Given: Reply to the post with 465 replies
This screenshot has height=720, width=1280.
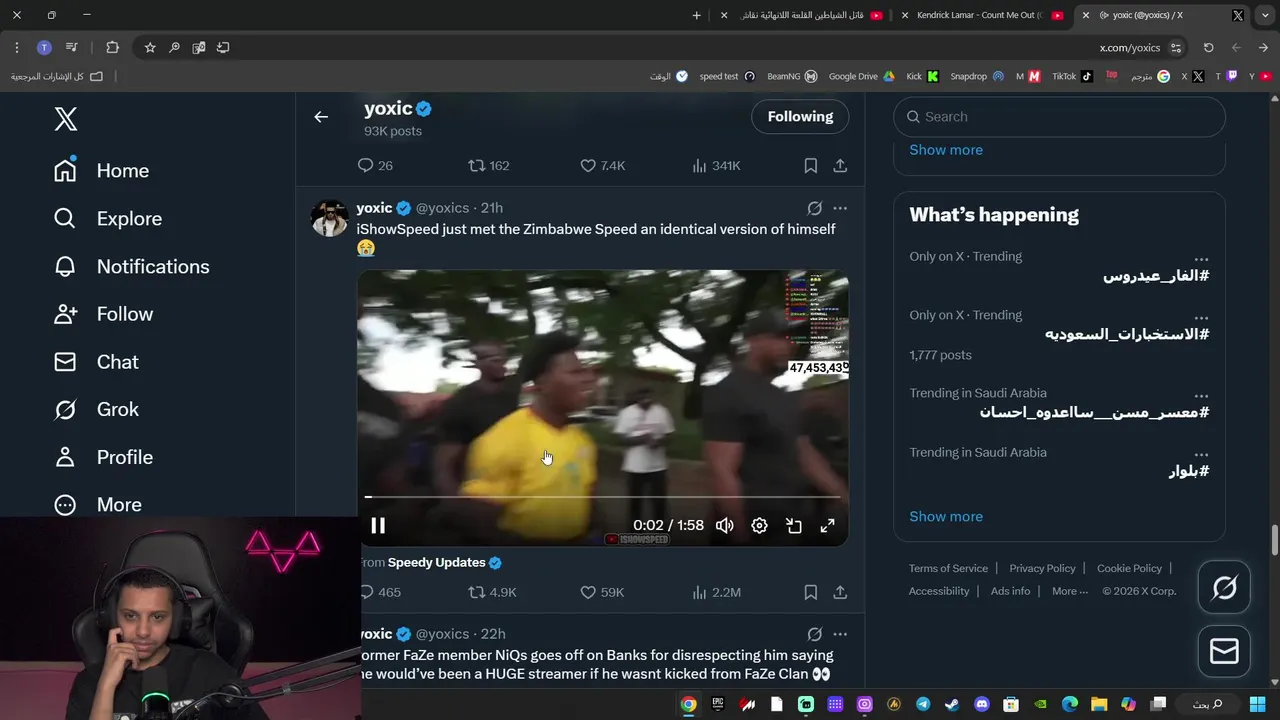Looking at the screenshot, I should 379,593.
